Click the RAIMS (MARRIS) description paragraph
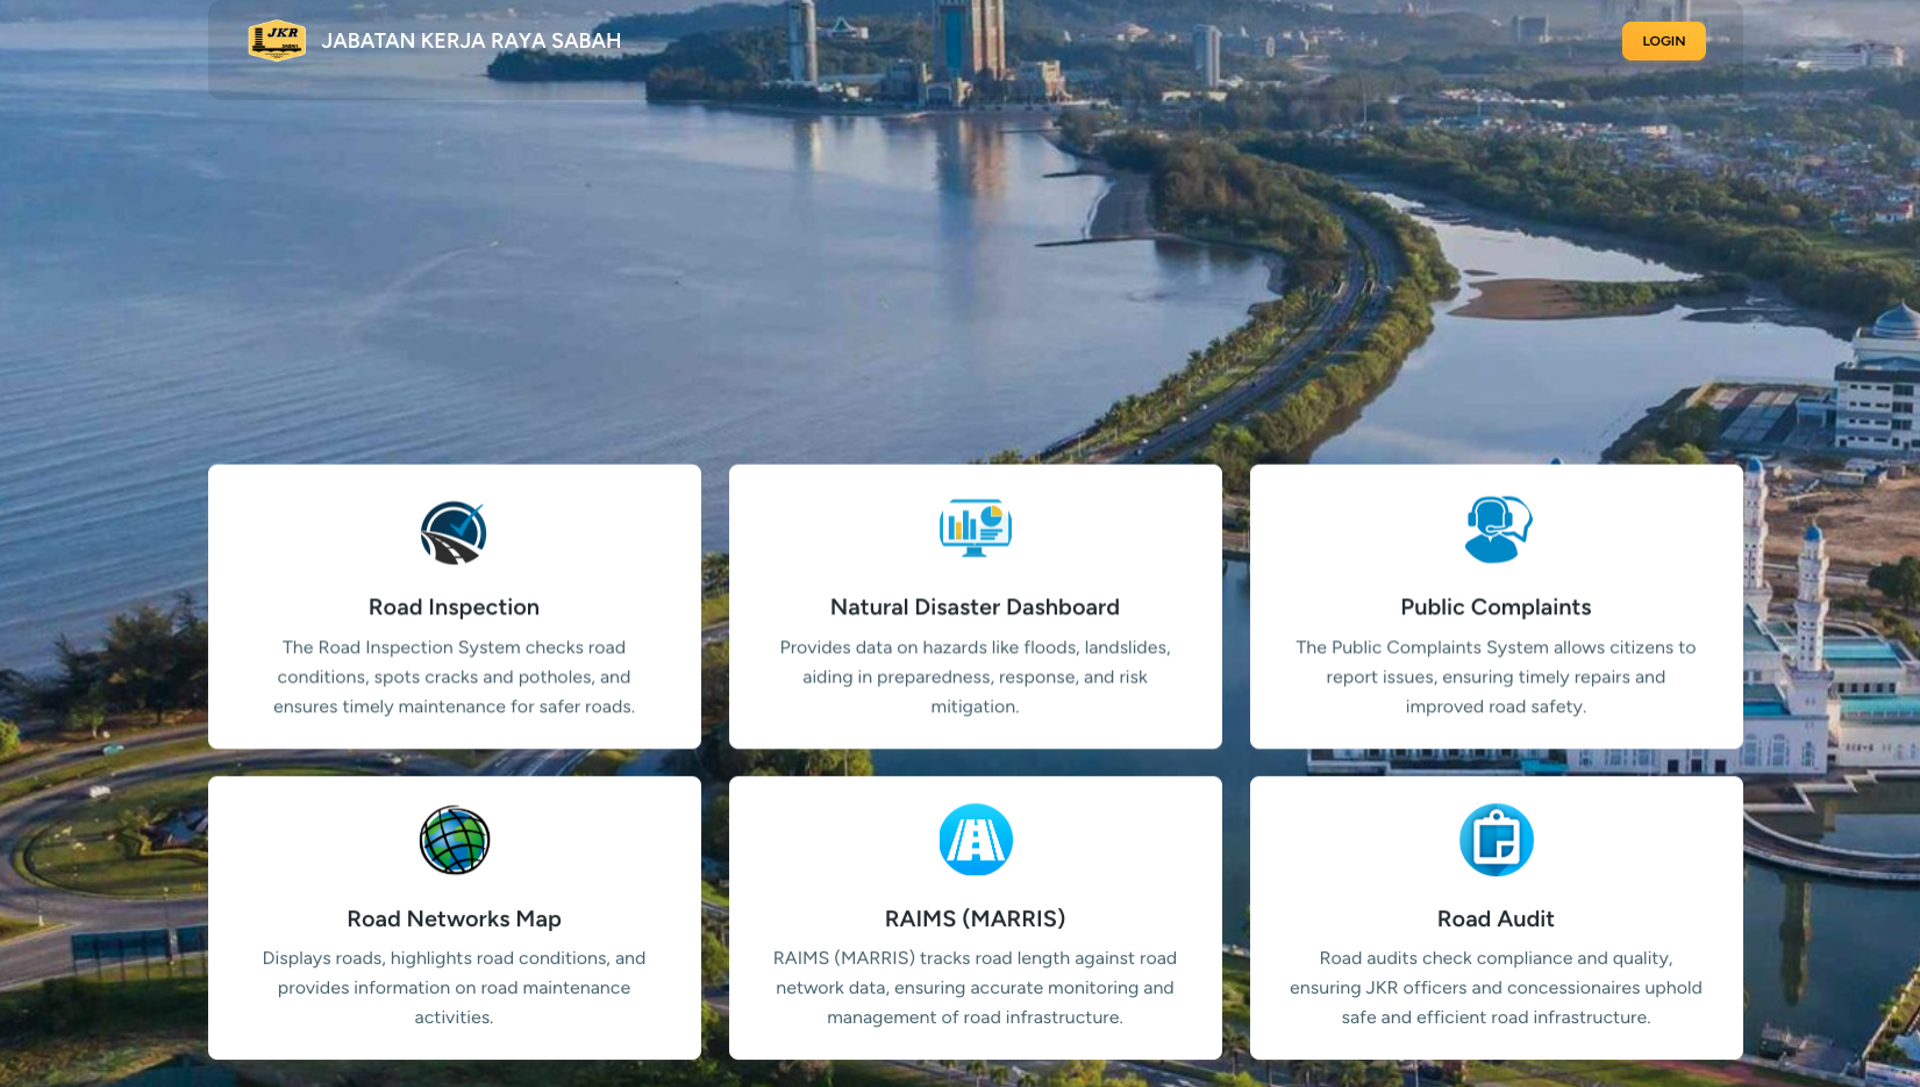The width and height of the screenshot is (1920, 1087). click(x=974, y=988)
